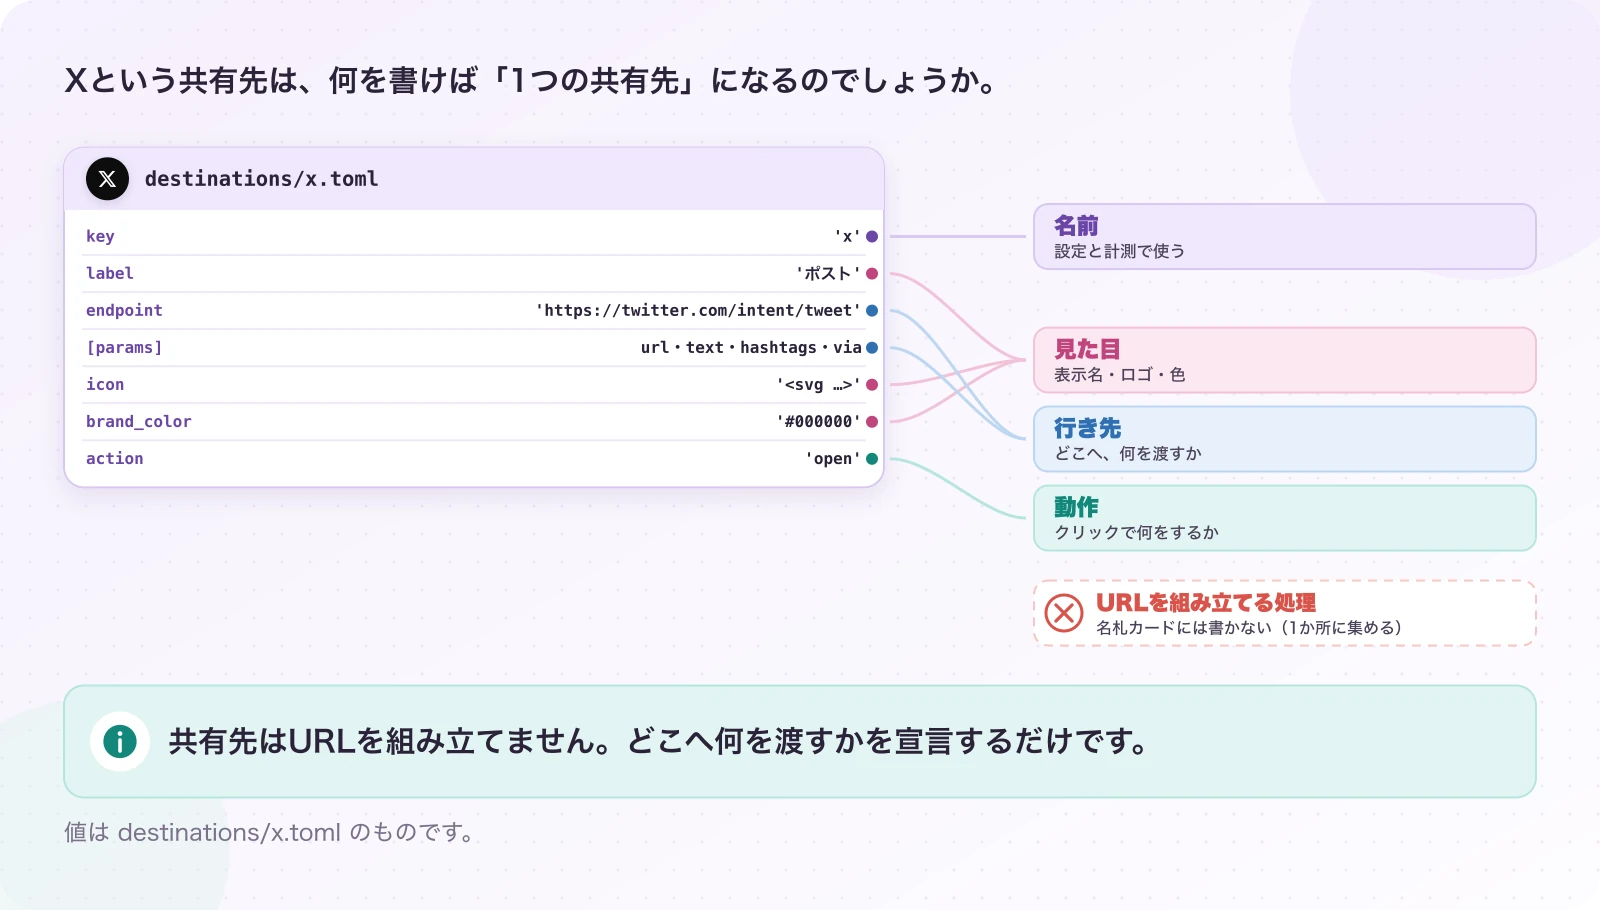Screen dimensions: 1600x910
Task: Click the pink dot on the brand_color row
Action: pos(872,422)
